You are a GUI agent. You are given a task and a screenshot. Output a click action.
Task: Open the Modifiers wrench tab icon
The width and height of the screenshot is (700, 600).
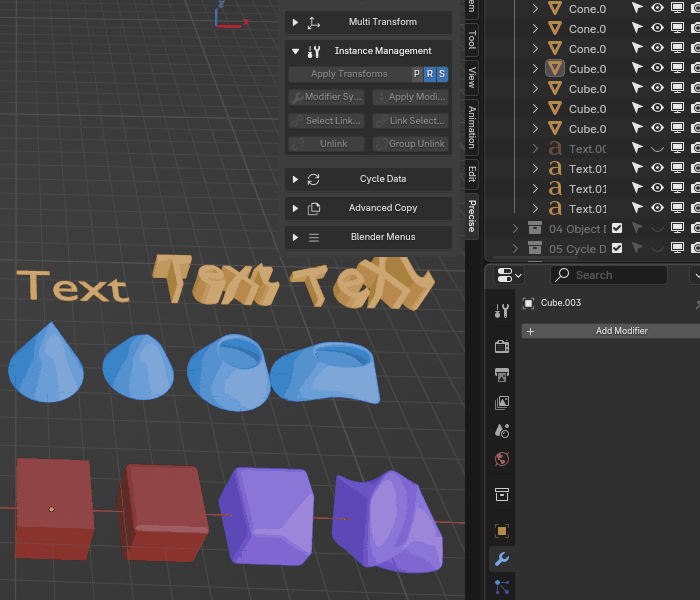point(502,558)
